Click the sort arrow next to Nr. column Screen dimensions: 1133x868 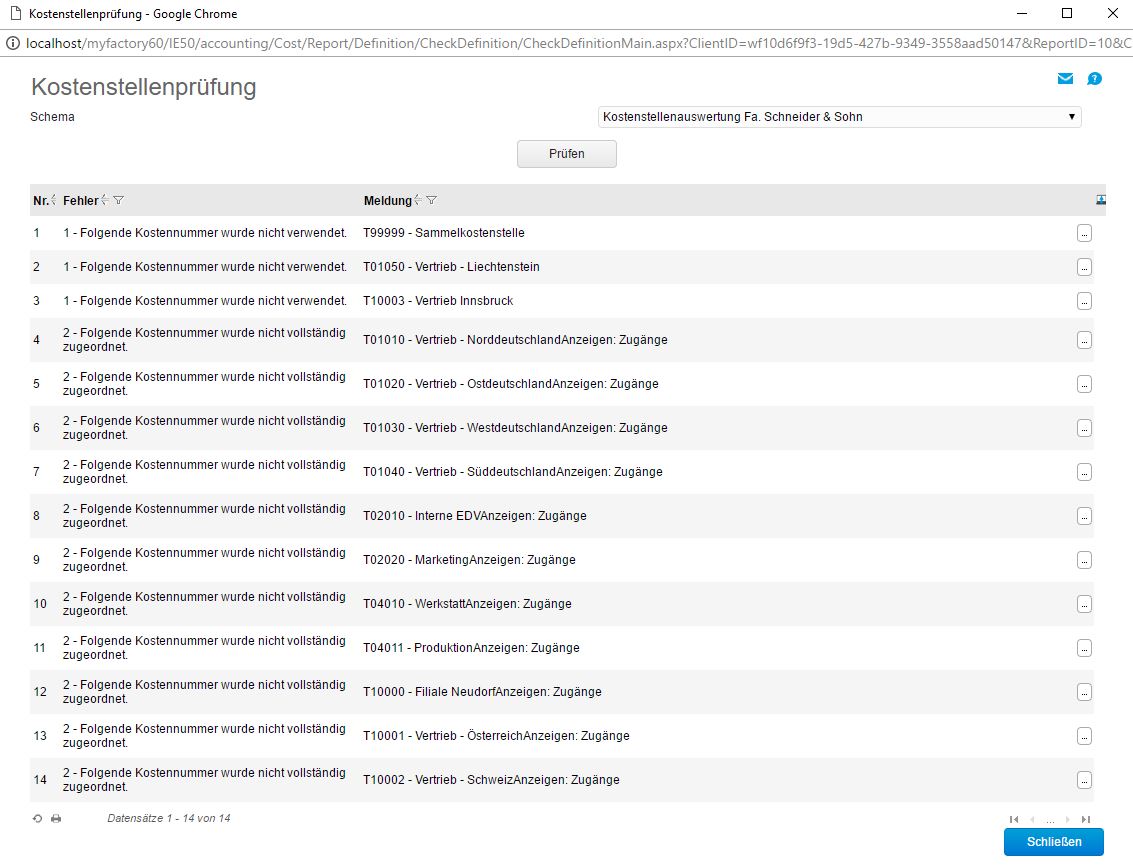tap(53, 200)
